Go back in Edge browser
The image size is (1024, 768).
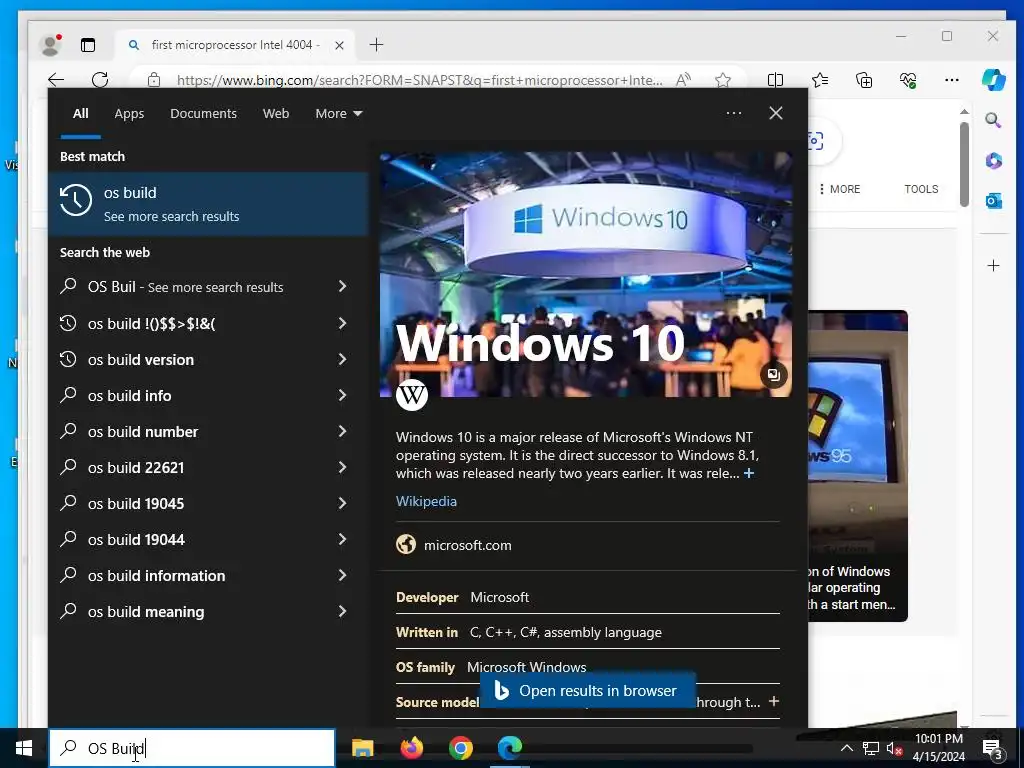[56, 80]
